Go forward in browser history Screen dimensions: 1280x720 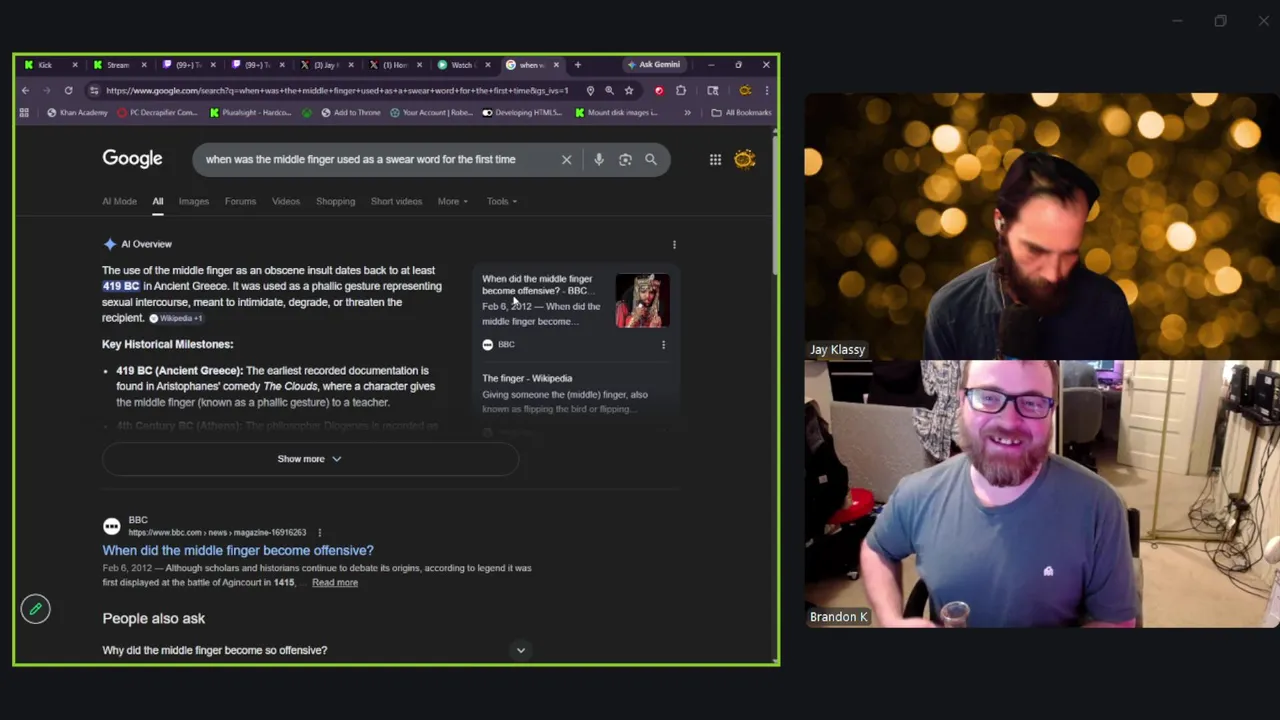pos(47,91)
